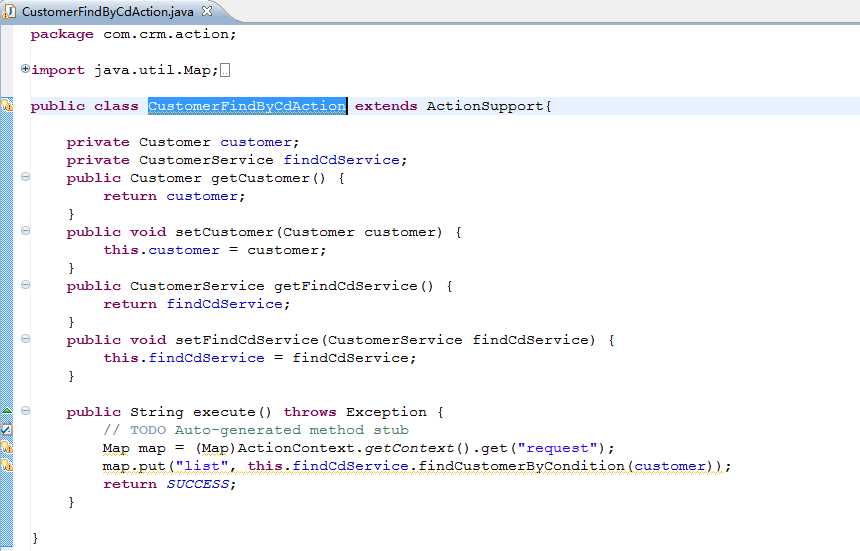Collapse the execute() method

coord(25,410)
